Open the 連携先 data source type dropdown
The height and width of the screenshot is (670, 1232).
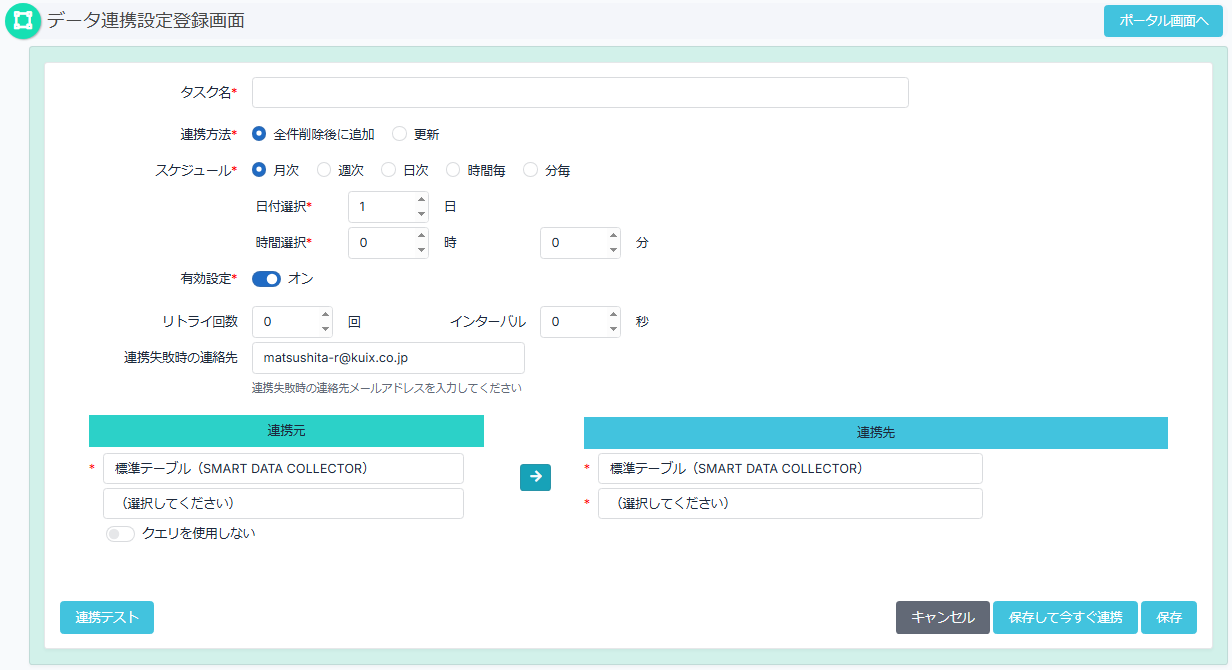tap(790, 468)
